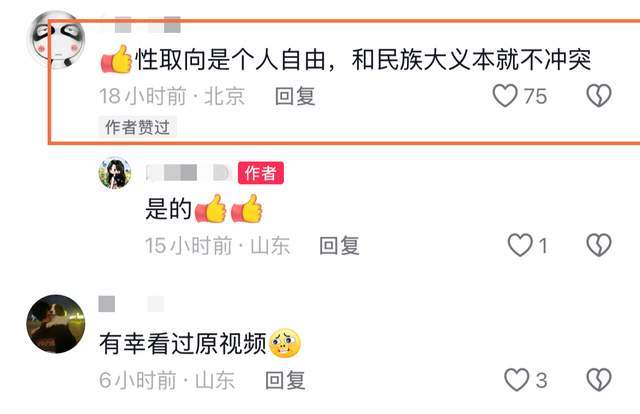Click the red 作者 badge
This screenshot has width=640, height=414.
[261, 173]
